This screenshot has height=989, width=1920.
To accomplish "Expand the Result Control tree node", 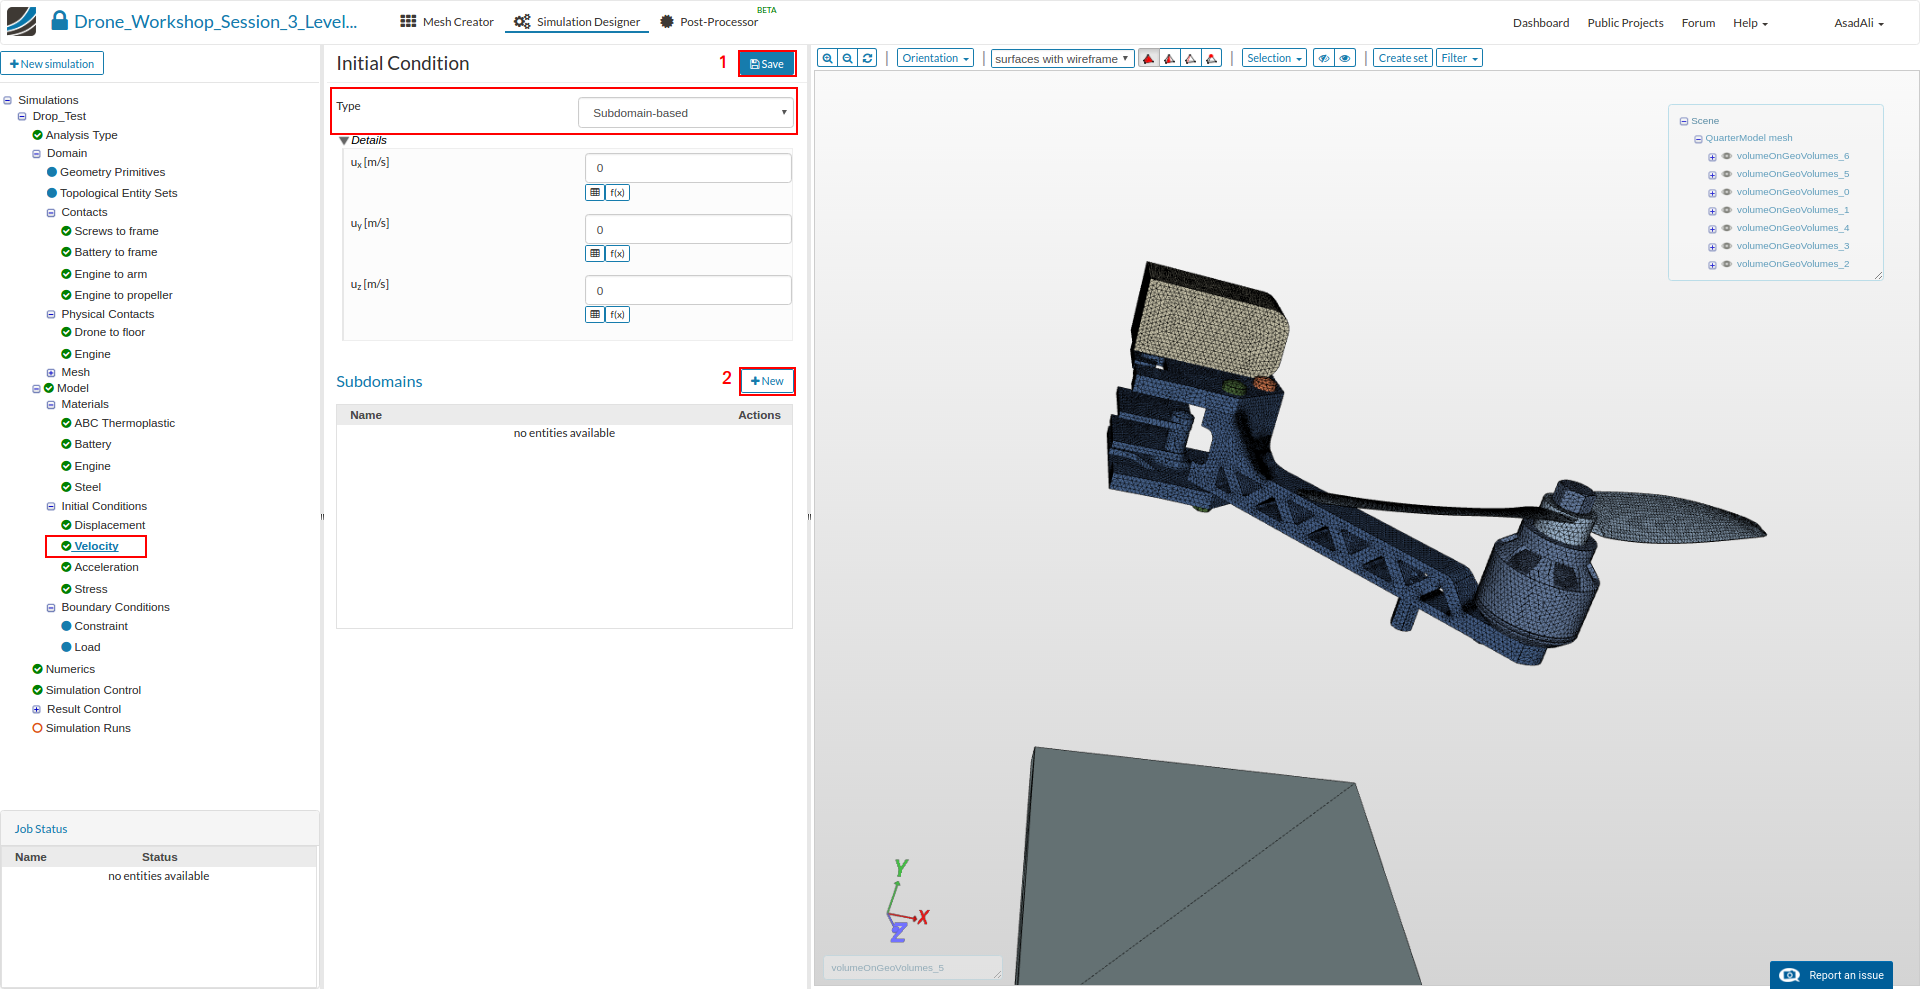I will 37,710.
